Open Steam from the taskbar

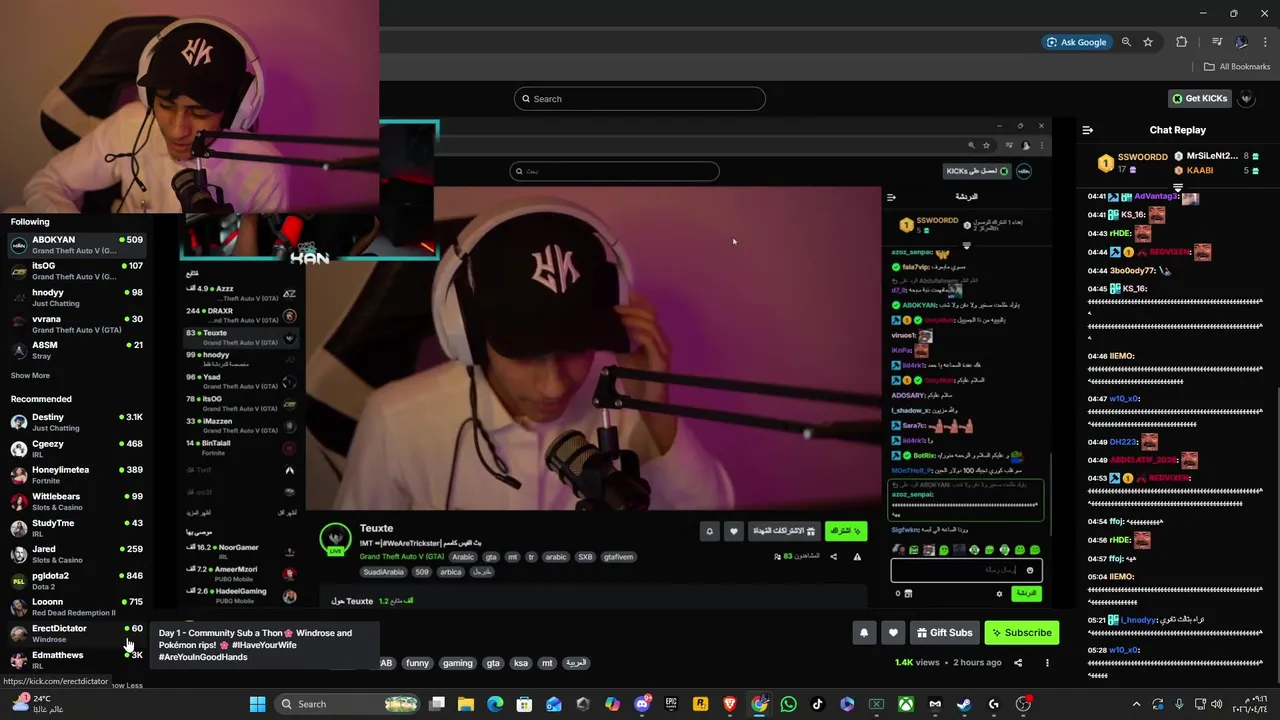[964, 704]
